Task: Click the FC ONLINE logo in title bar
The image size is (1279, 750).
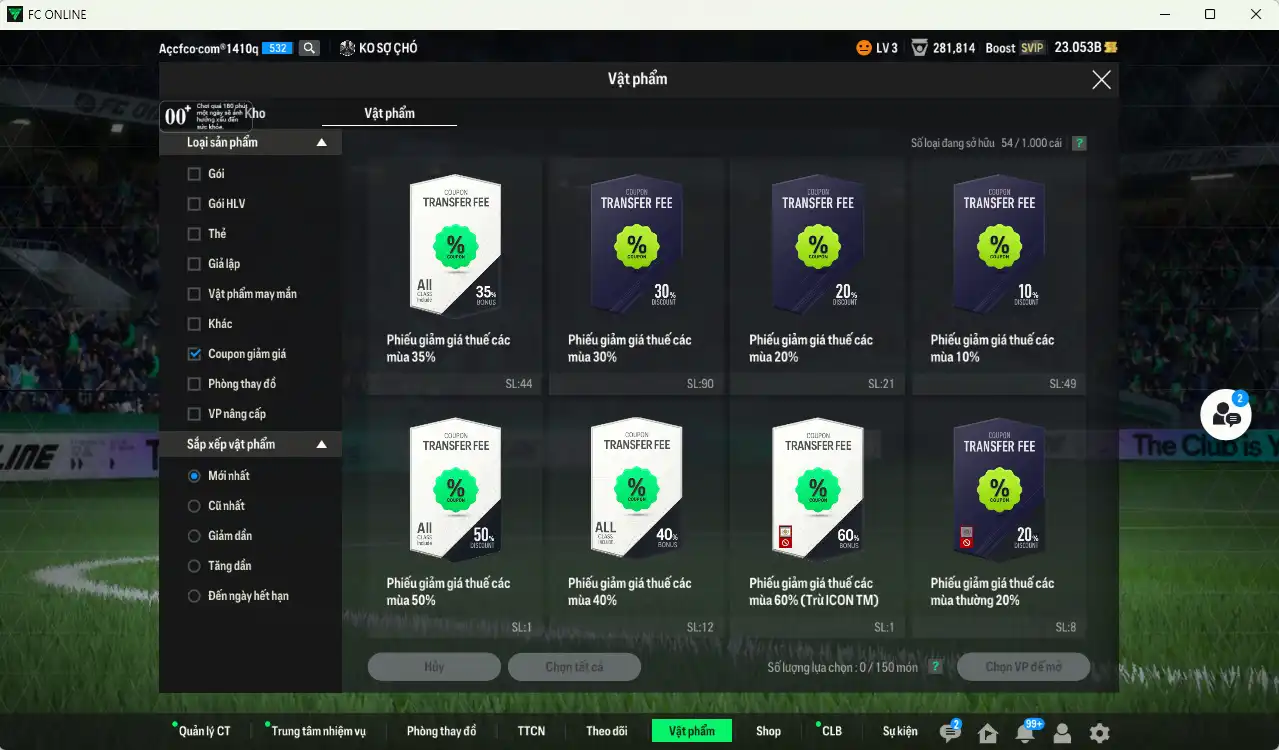Action: (15, 14)
